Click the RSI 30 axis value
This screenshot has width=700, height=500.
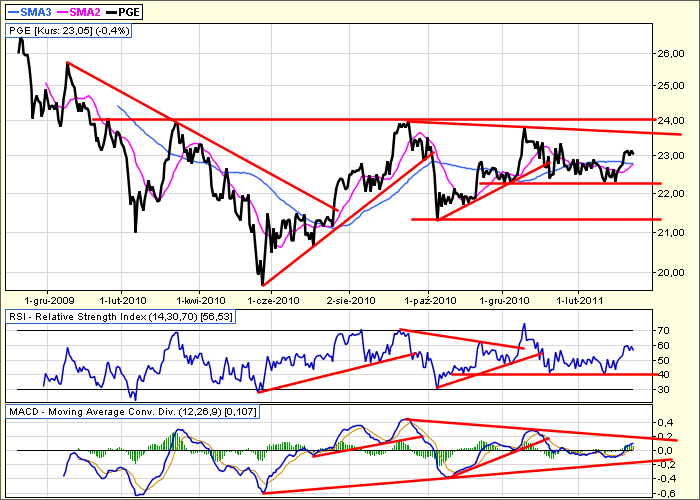point(663,390)
